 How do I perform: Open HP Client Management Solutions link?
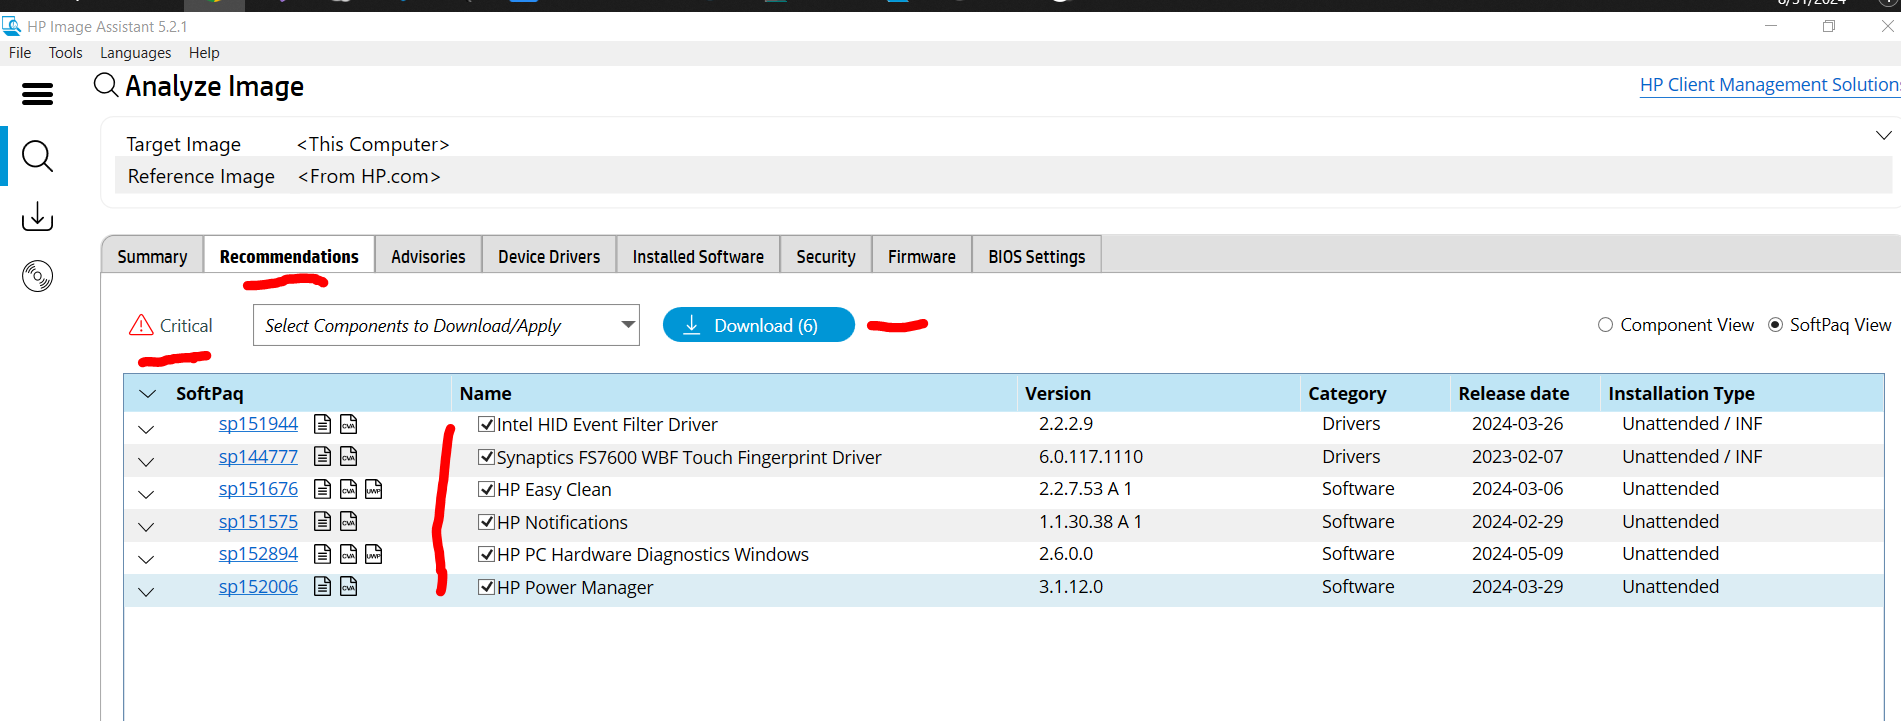click(1770, 85)
